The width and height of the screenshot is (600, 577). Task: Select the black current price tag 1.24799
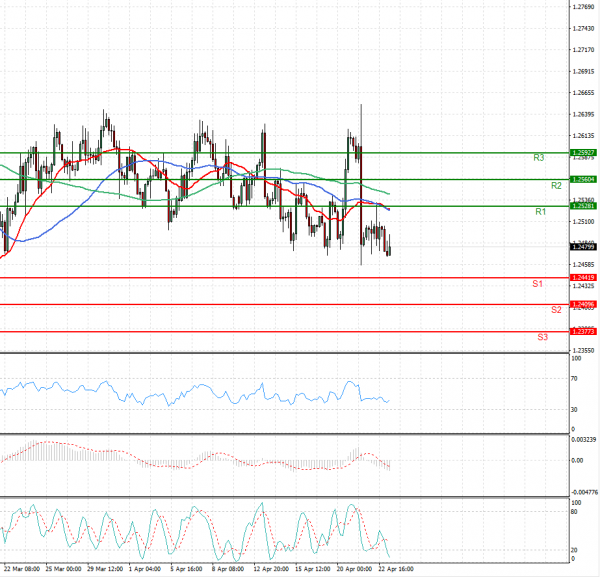[x=583, y=247]
